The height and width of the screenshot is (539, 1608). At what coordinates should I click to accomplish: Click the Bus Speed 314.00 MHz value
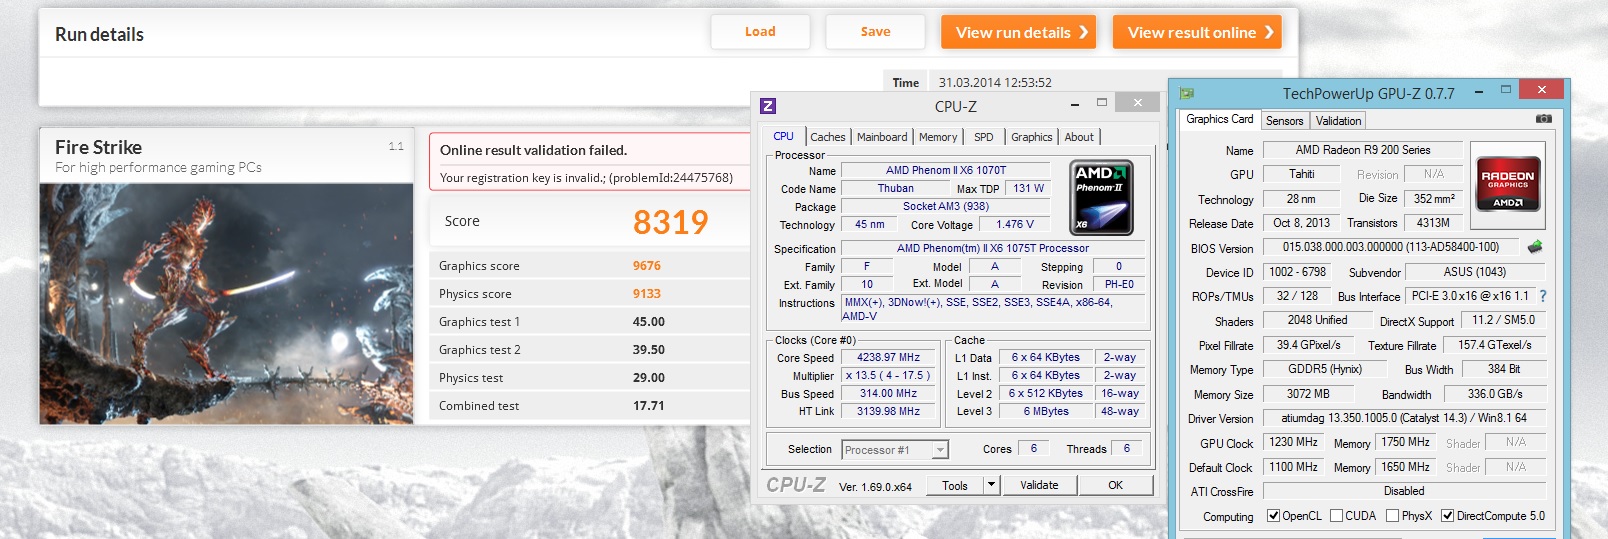click(888, 393)
